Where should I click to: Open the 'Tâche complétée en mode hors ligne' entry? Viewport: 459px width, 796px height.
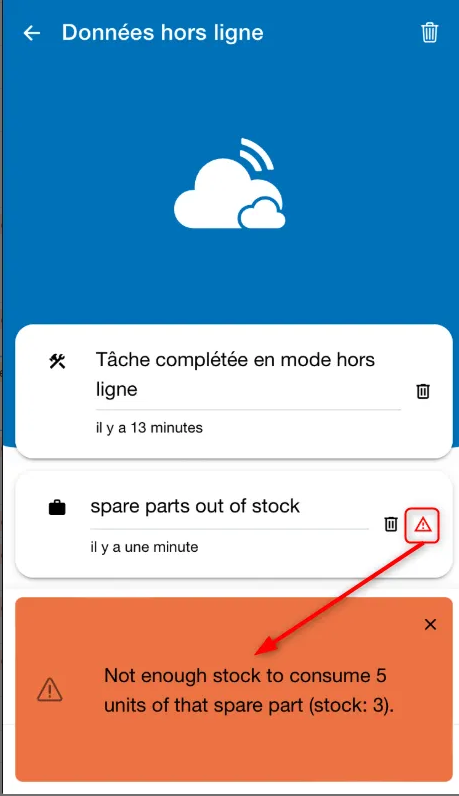point(235,374)
